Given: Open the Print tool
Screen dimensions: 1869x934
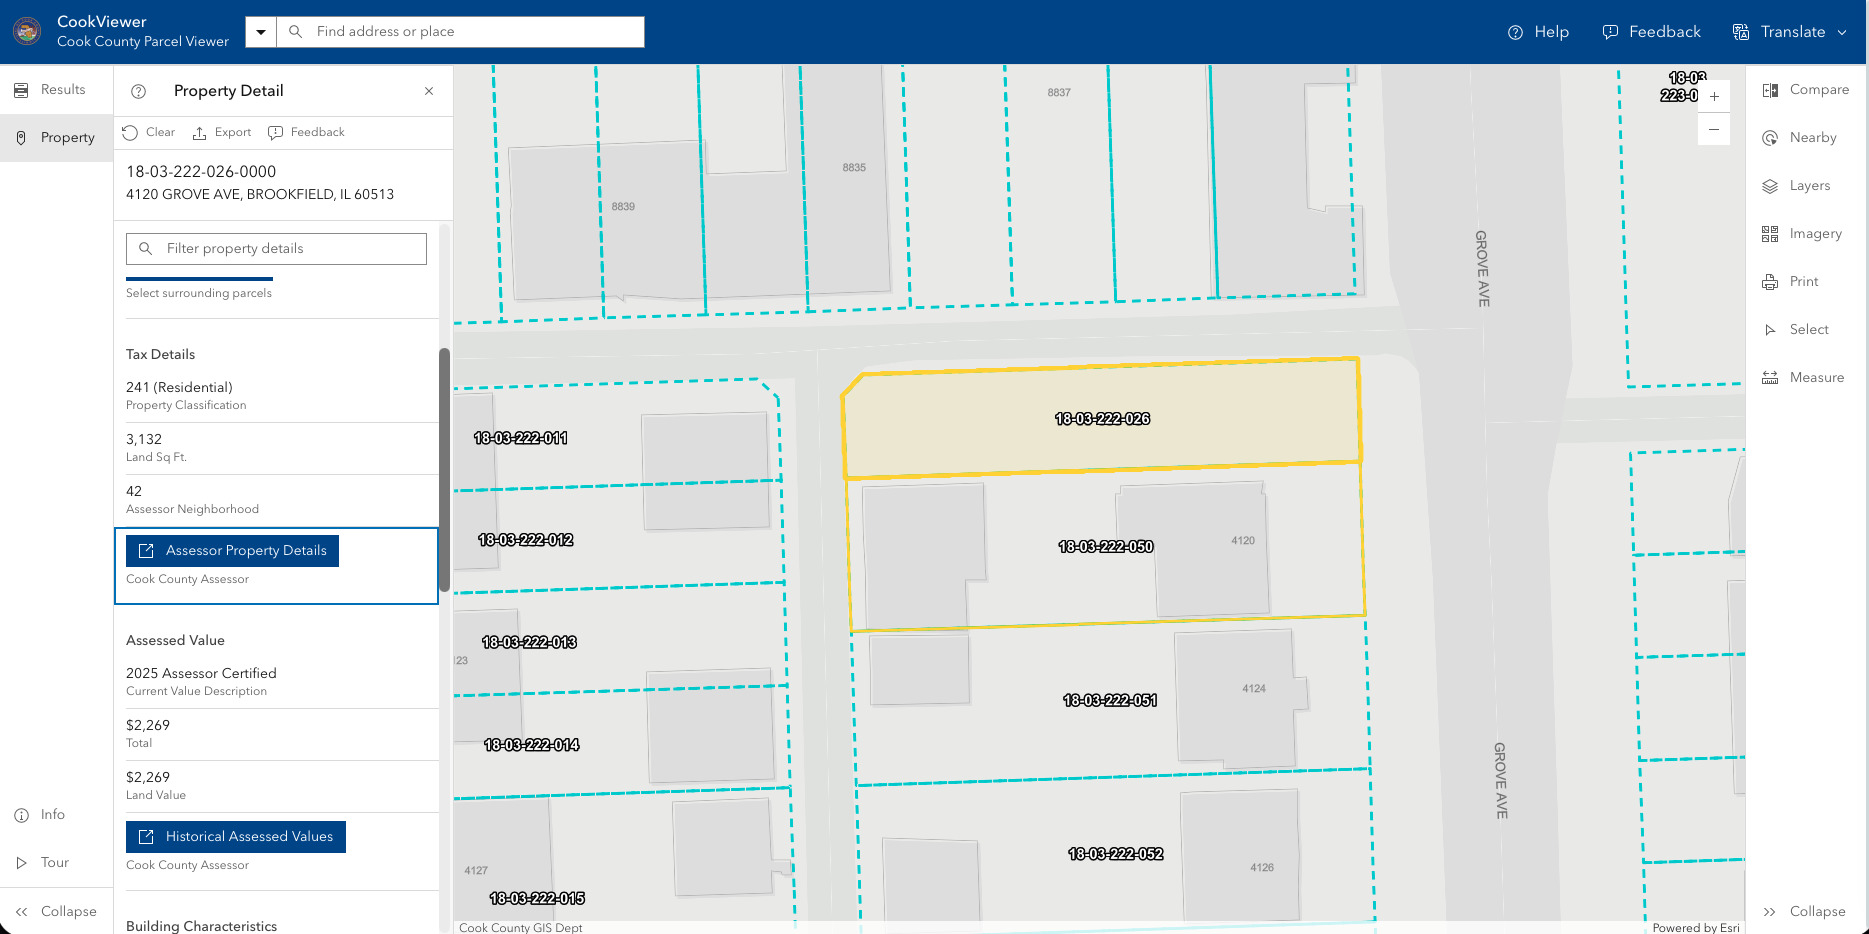Looking at the screenshot, I should point(1791,282).
